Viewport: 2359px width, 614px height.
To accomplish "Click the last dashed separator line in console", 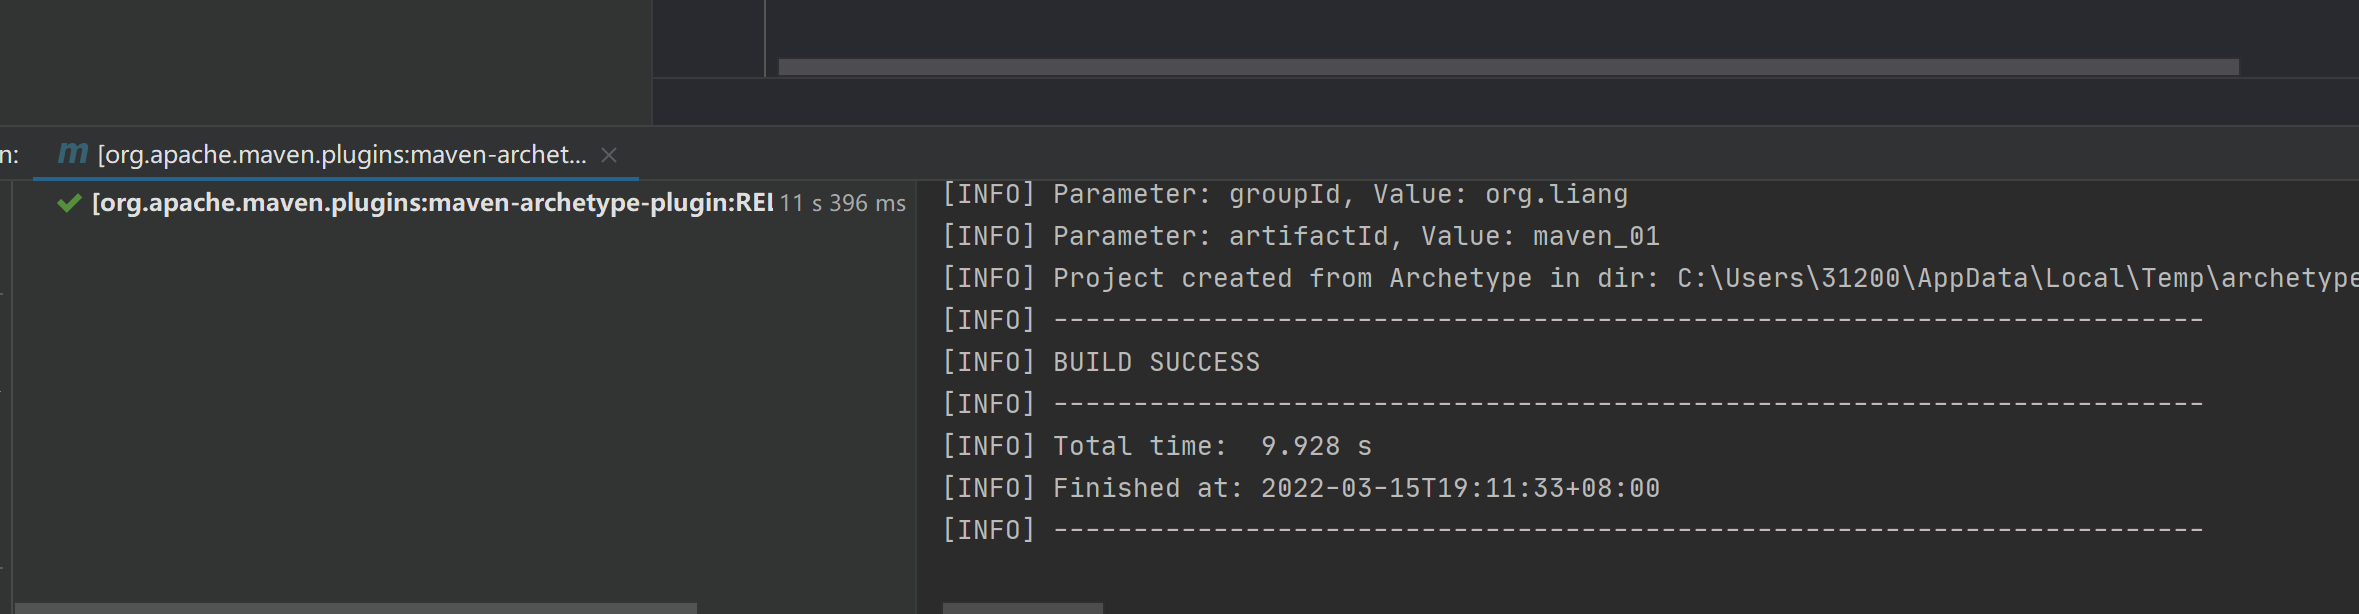I will [1573, 530].
